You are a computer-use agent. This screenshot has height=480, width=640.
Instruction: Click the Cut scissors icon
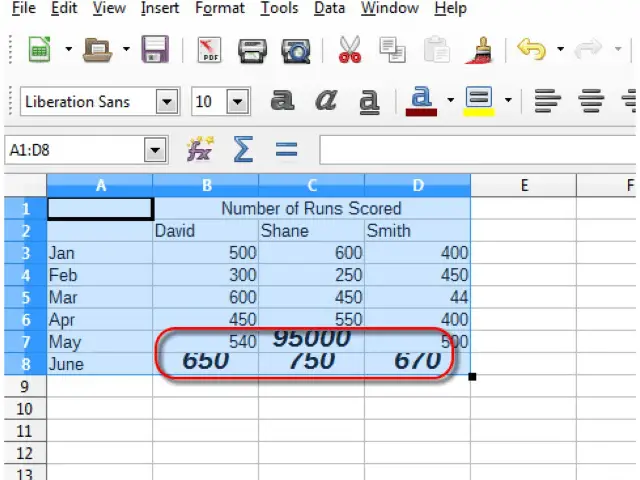tap(350, 49)
